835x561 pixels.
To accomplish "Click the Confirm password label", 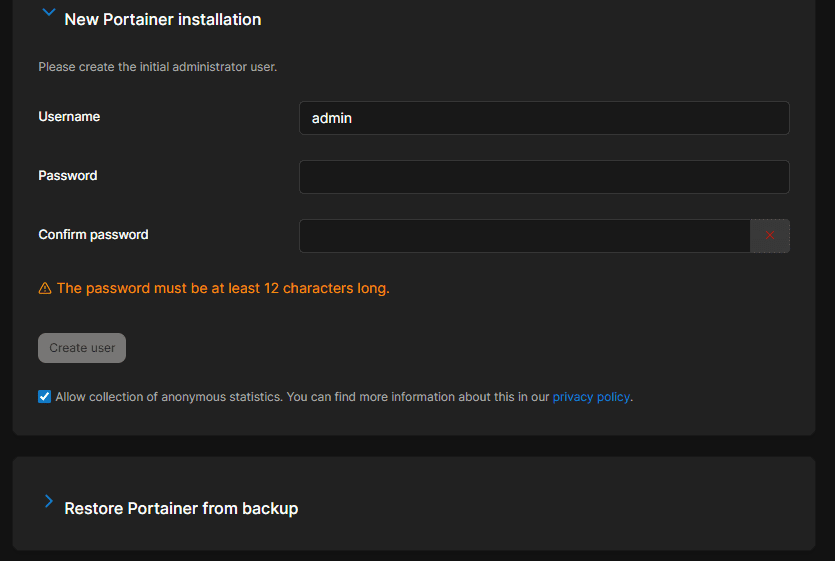I will (93, 235).
